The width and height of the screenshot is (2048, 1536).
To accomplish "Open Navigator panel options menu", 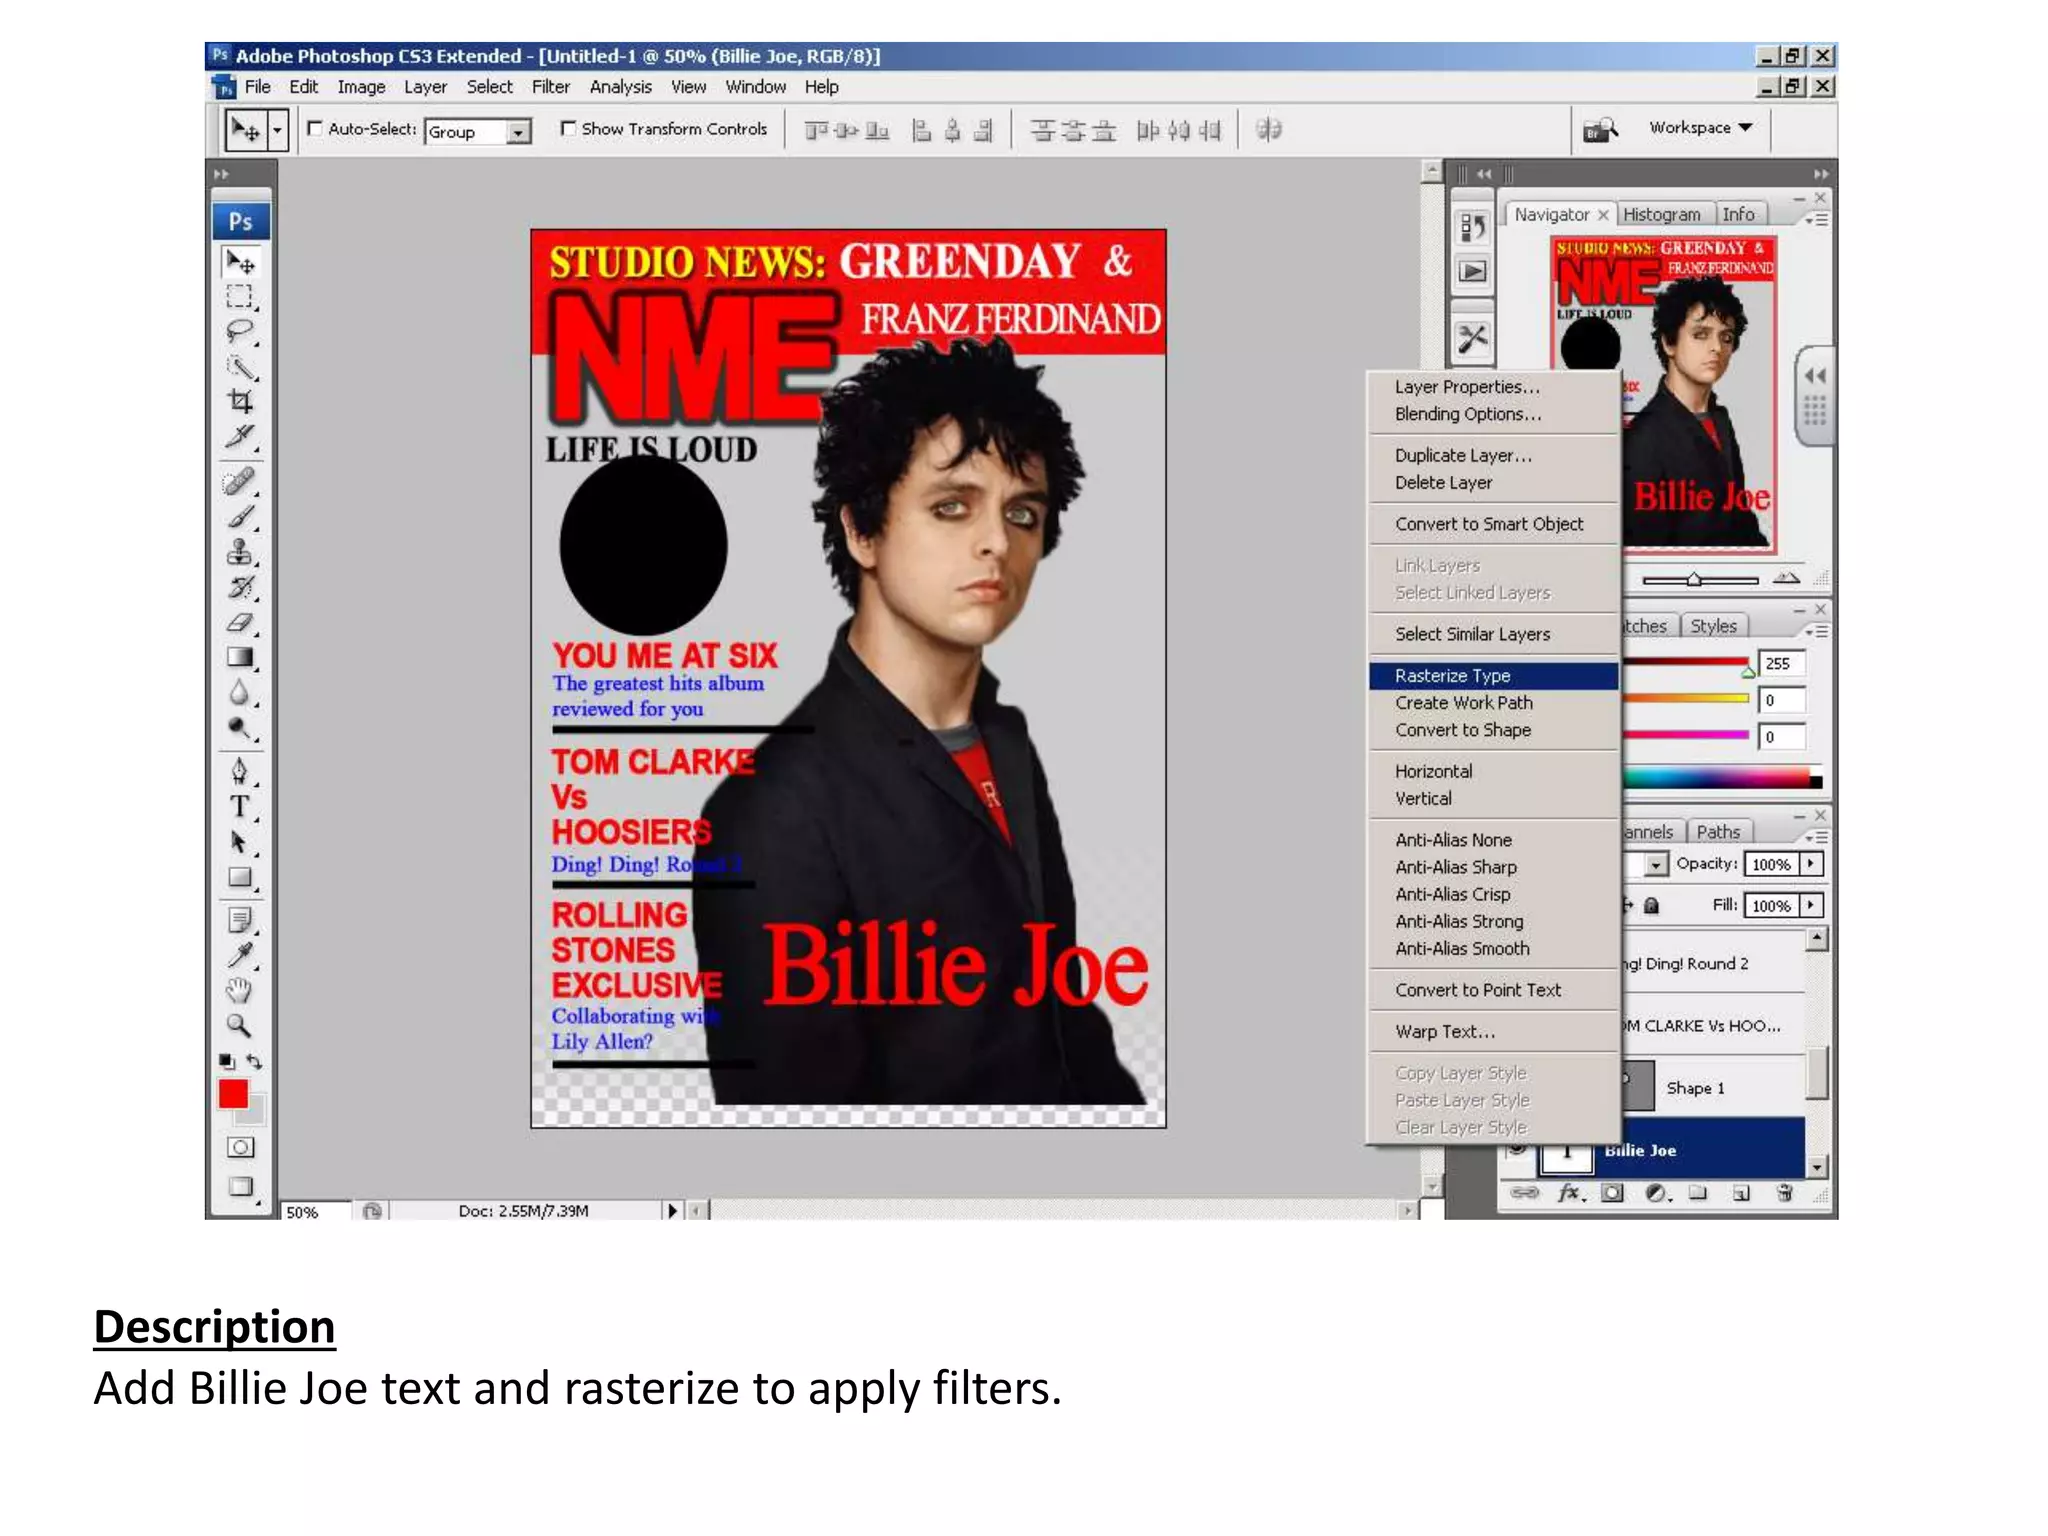I will pos(1816,219).
